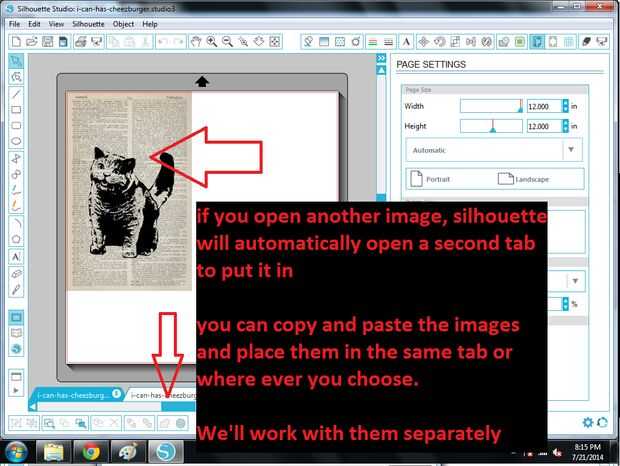Open the Rotate window icon
This screenshot has width=620, height=466.
coord(439,42)
